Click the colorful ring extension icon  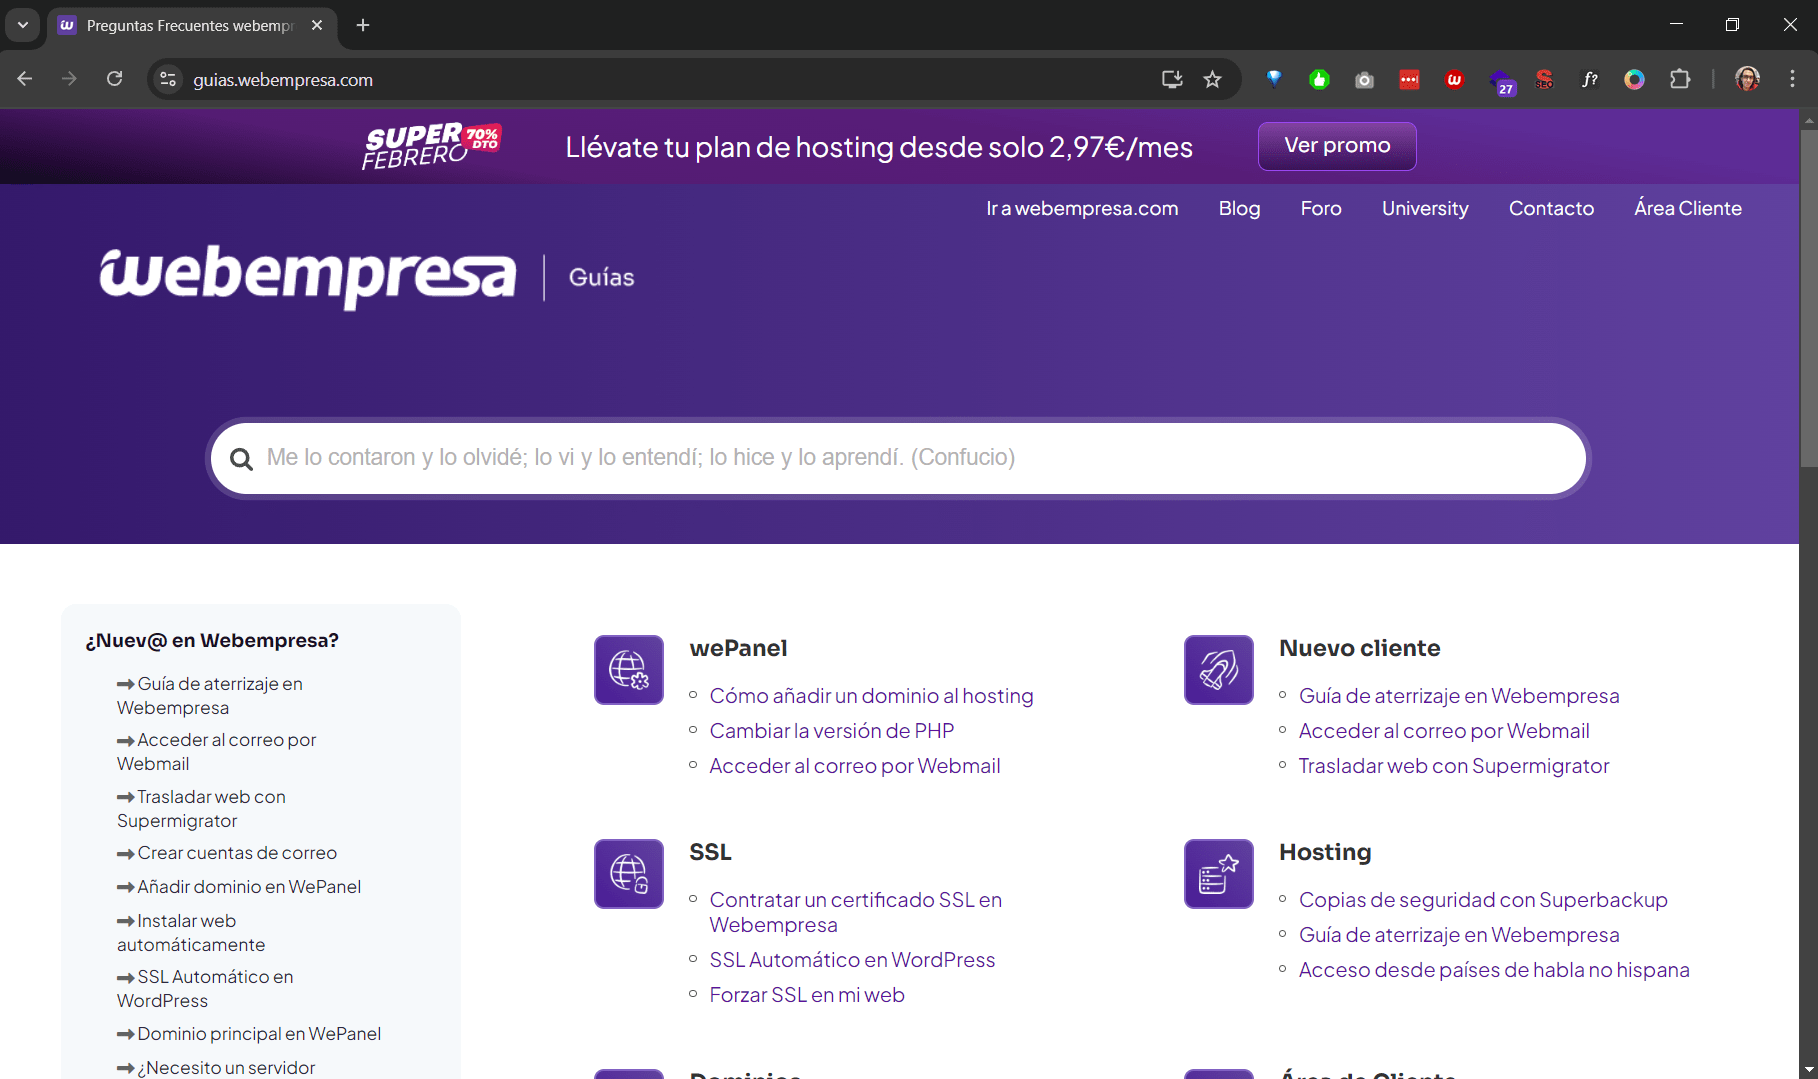coord(1634,79)
